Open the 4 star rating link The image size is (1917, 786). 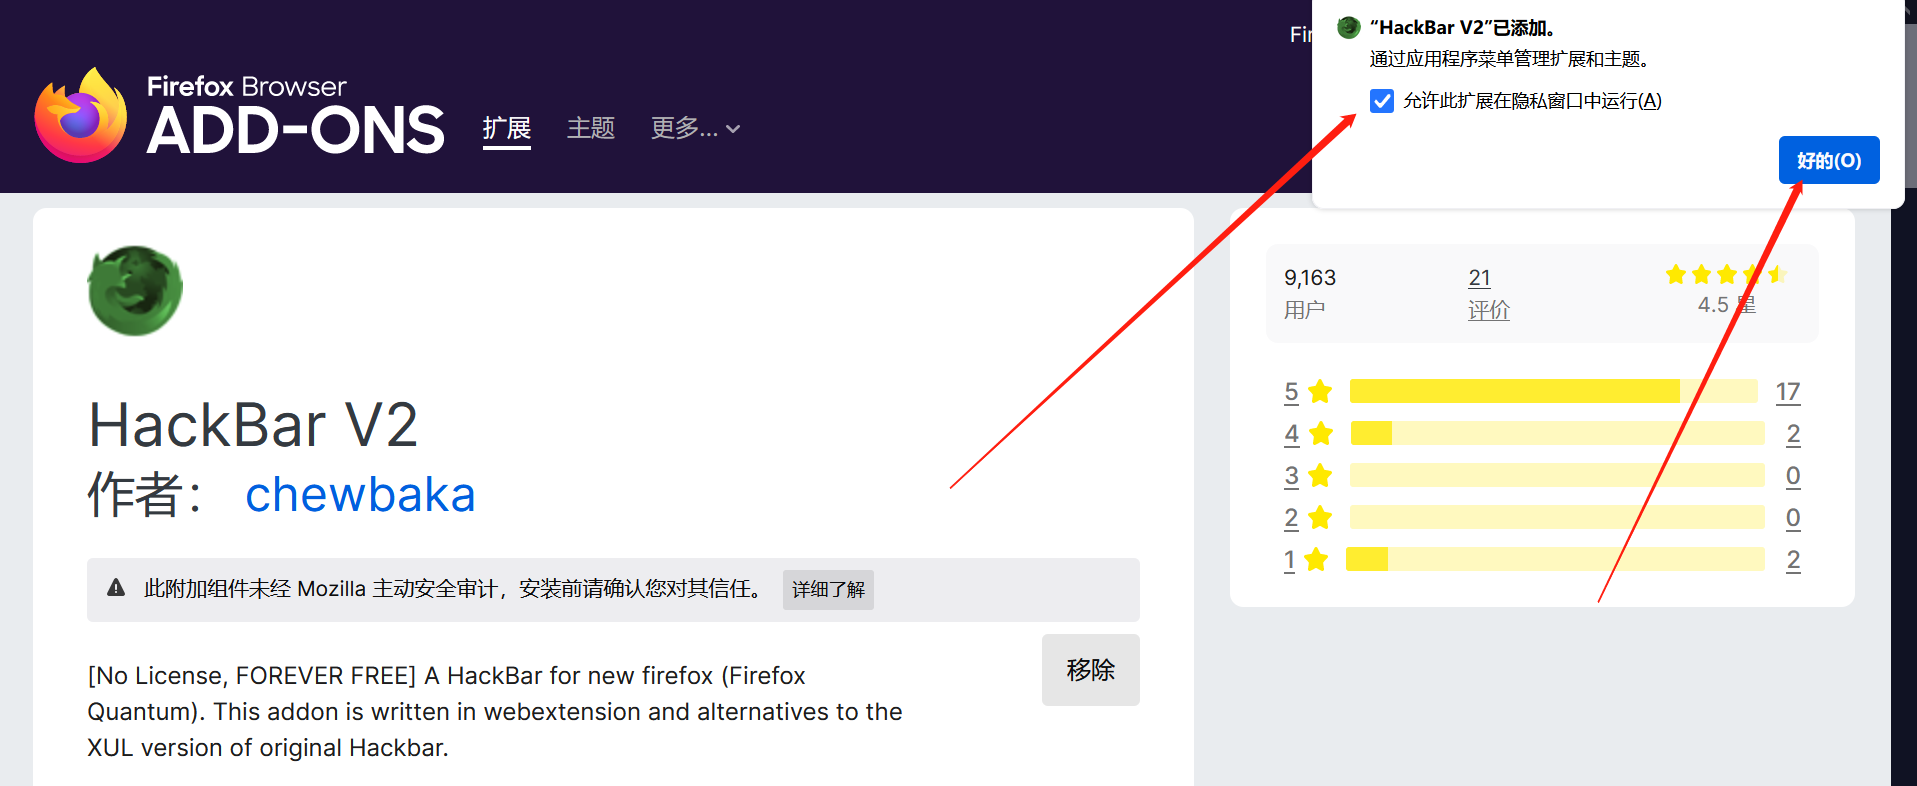[x=1292, y=433]
